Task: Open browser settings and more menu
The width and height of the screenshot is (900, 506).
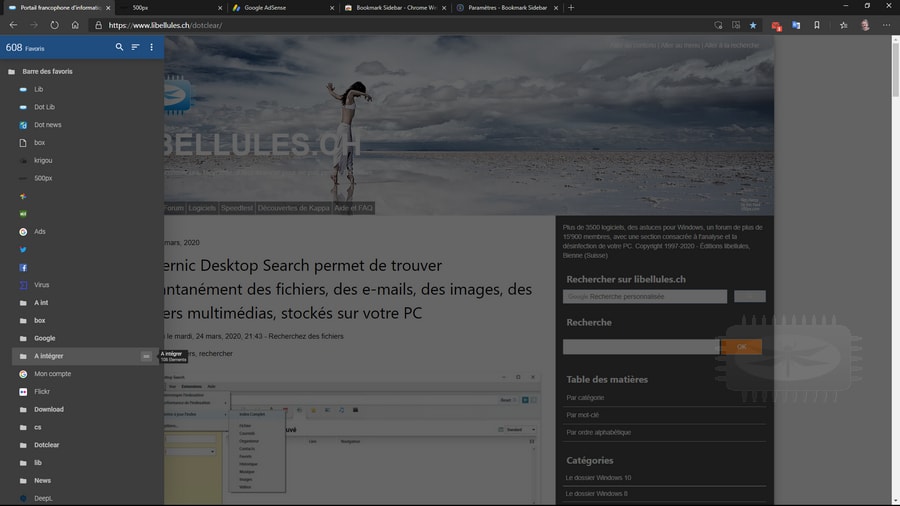Action: 886,25
